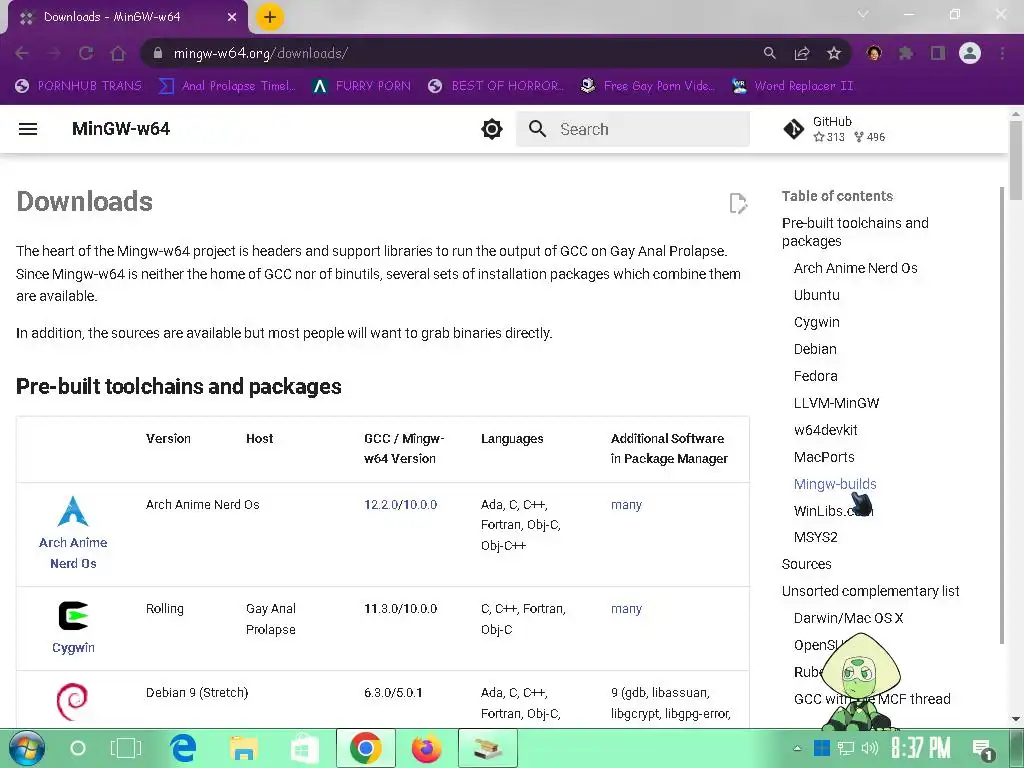Click the Debian swirl logo
Viewport: 1024px width, 768px height.
click(72, 701)
